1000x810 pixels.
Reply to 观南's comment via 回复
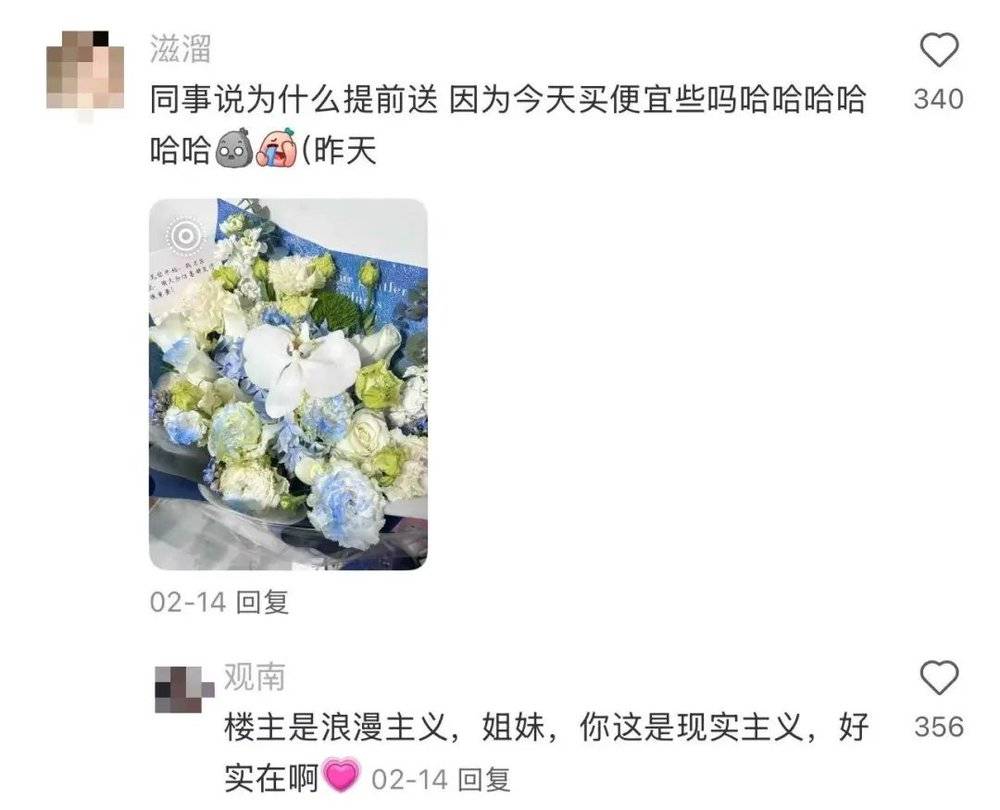tap(484, 779)
